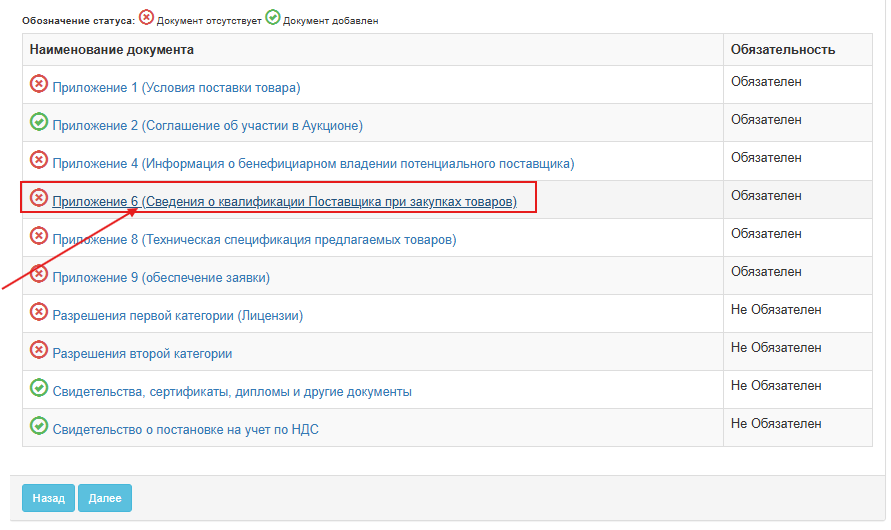Open Разрешения второй категории link

[142, 354]
